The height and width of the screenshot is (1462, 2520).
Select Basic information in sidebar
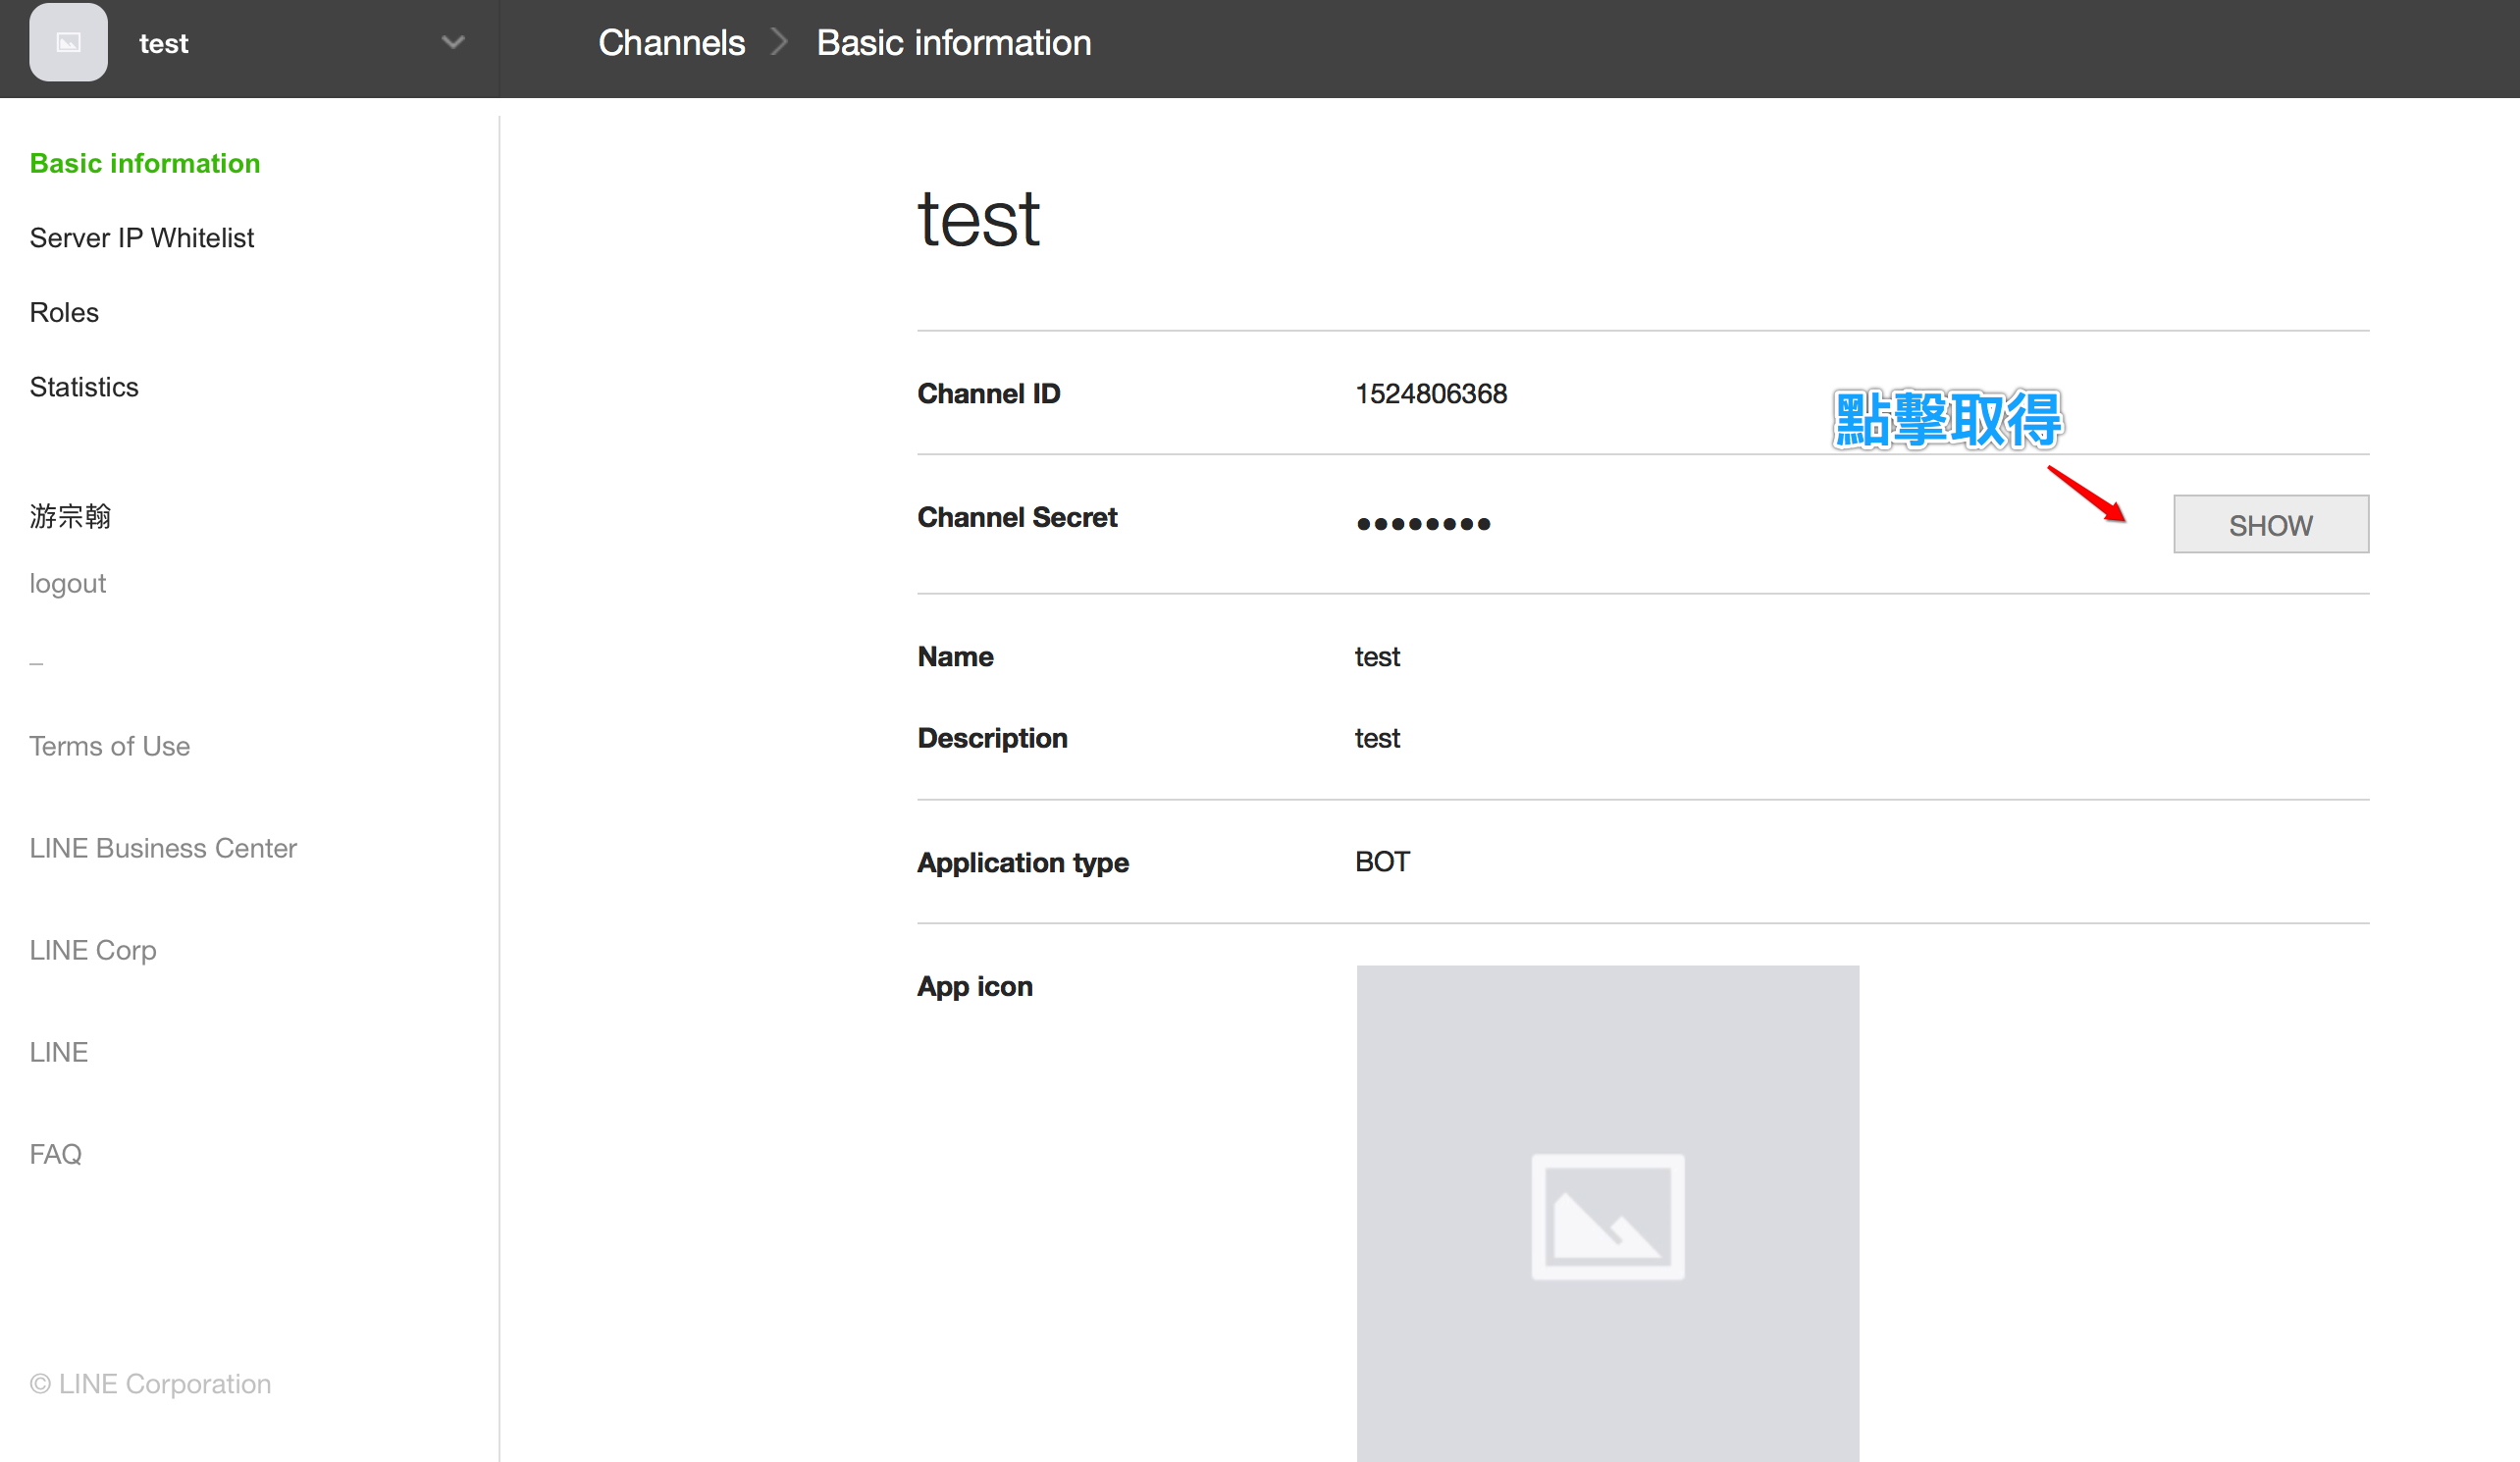(145, 163)
